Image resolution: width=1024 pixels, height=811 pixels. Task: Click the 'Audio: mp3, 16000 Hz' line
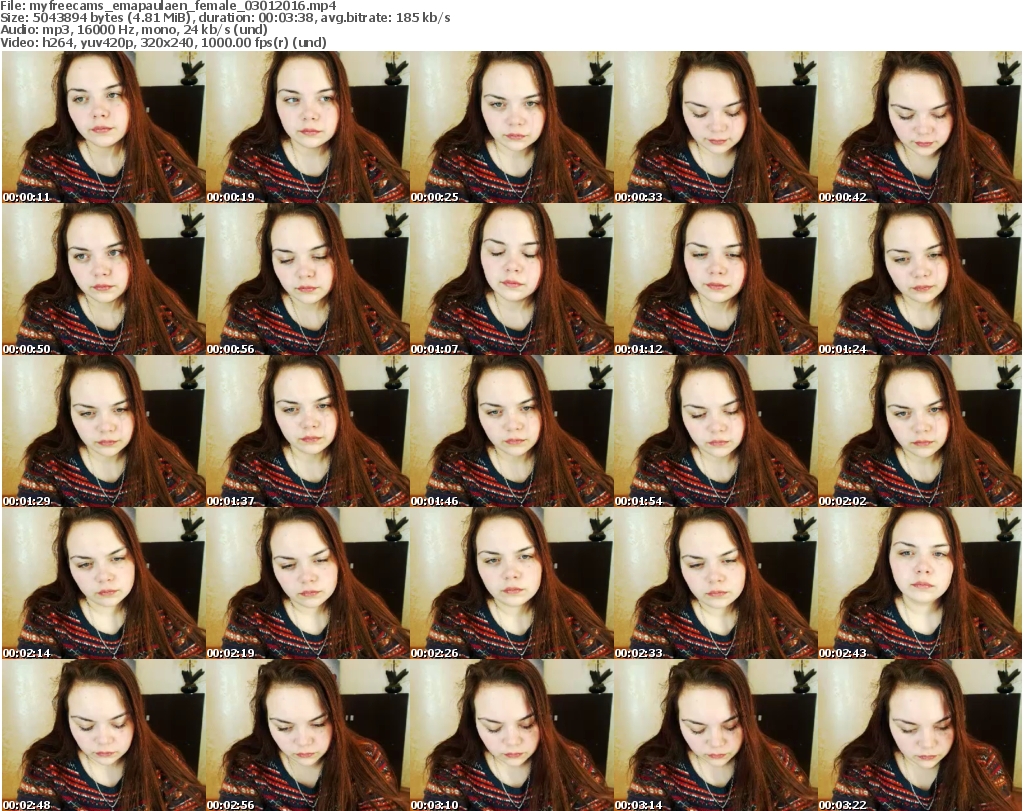(134, 30)
